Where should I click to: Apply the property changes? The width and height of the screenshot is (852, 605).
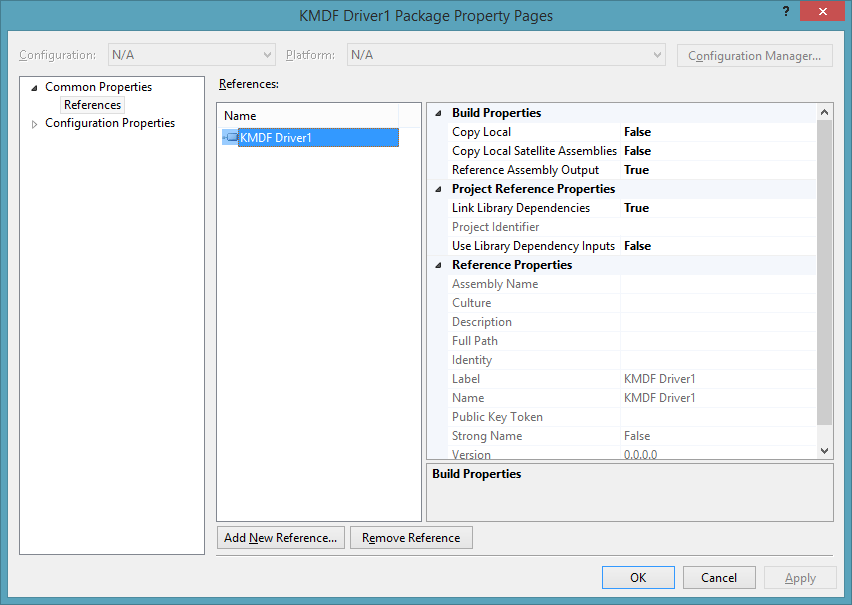[800, 577]
